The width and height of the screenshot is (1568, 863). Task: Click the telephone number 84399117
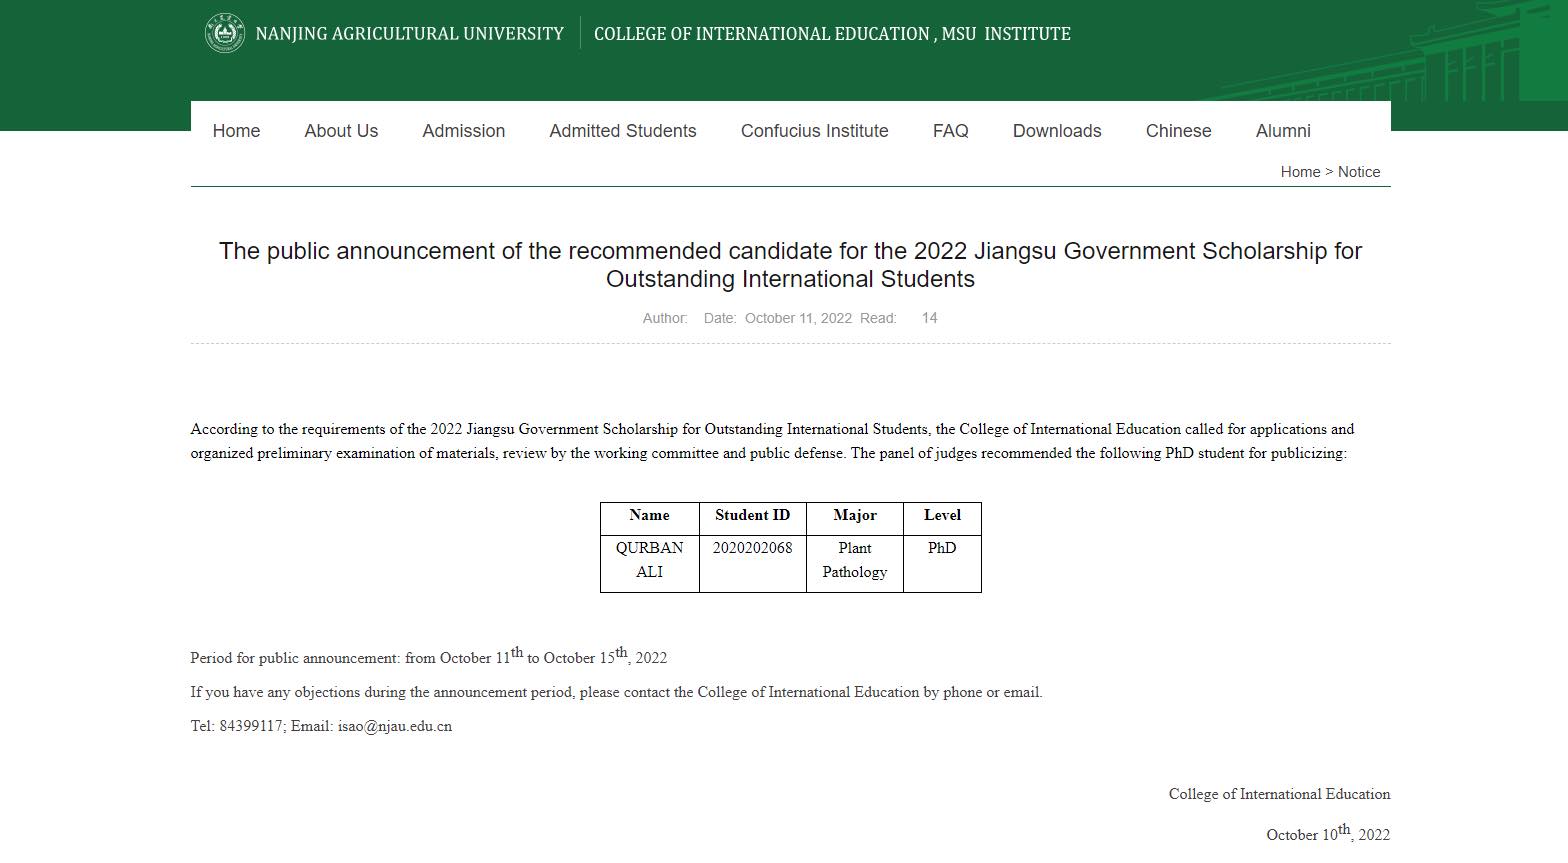[x=251, y=726]
